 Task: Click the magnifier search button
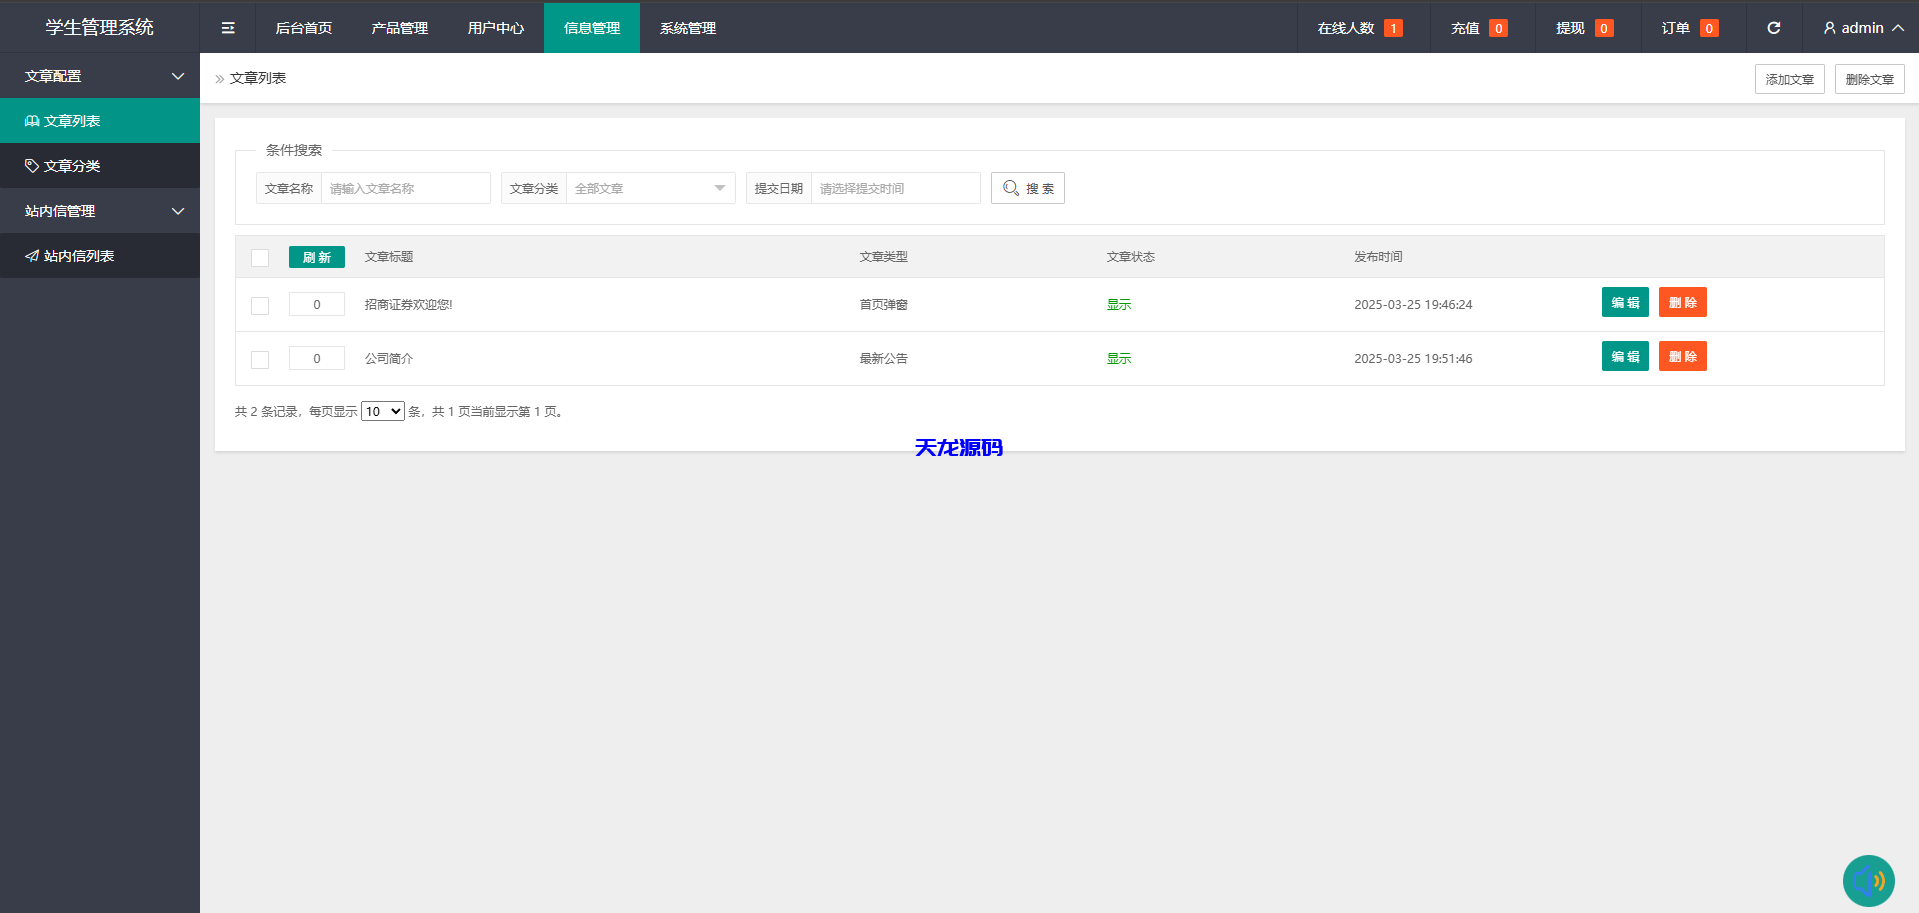(x=1027, y=188)
